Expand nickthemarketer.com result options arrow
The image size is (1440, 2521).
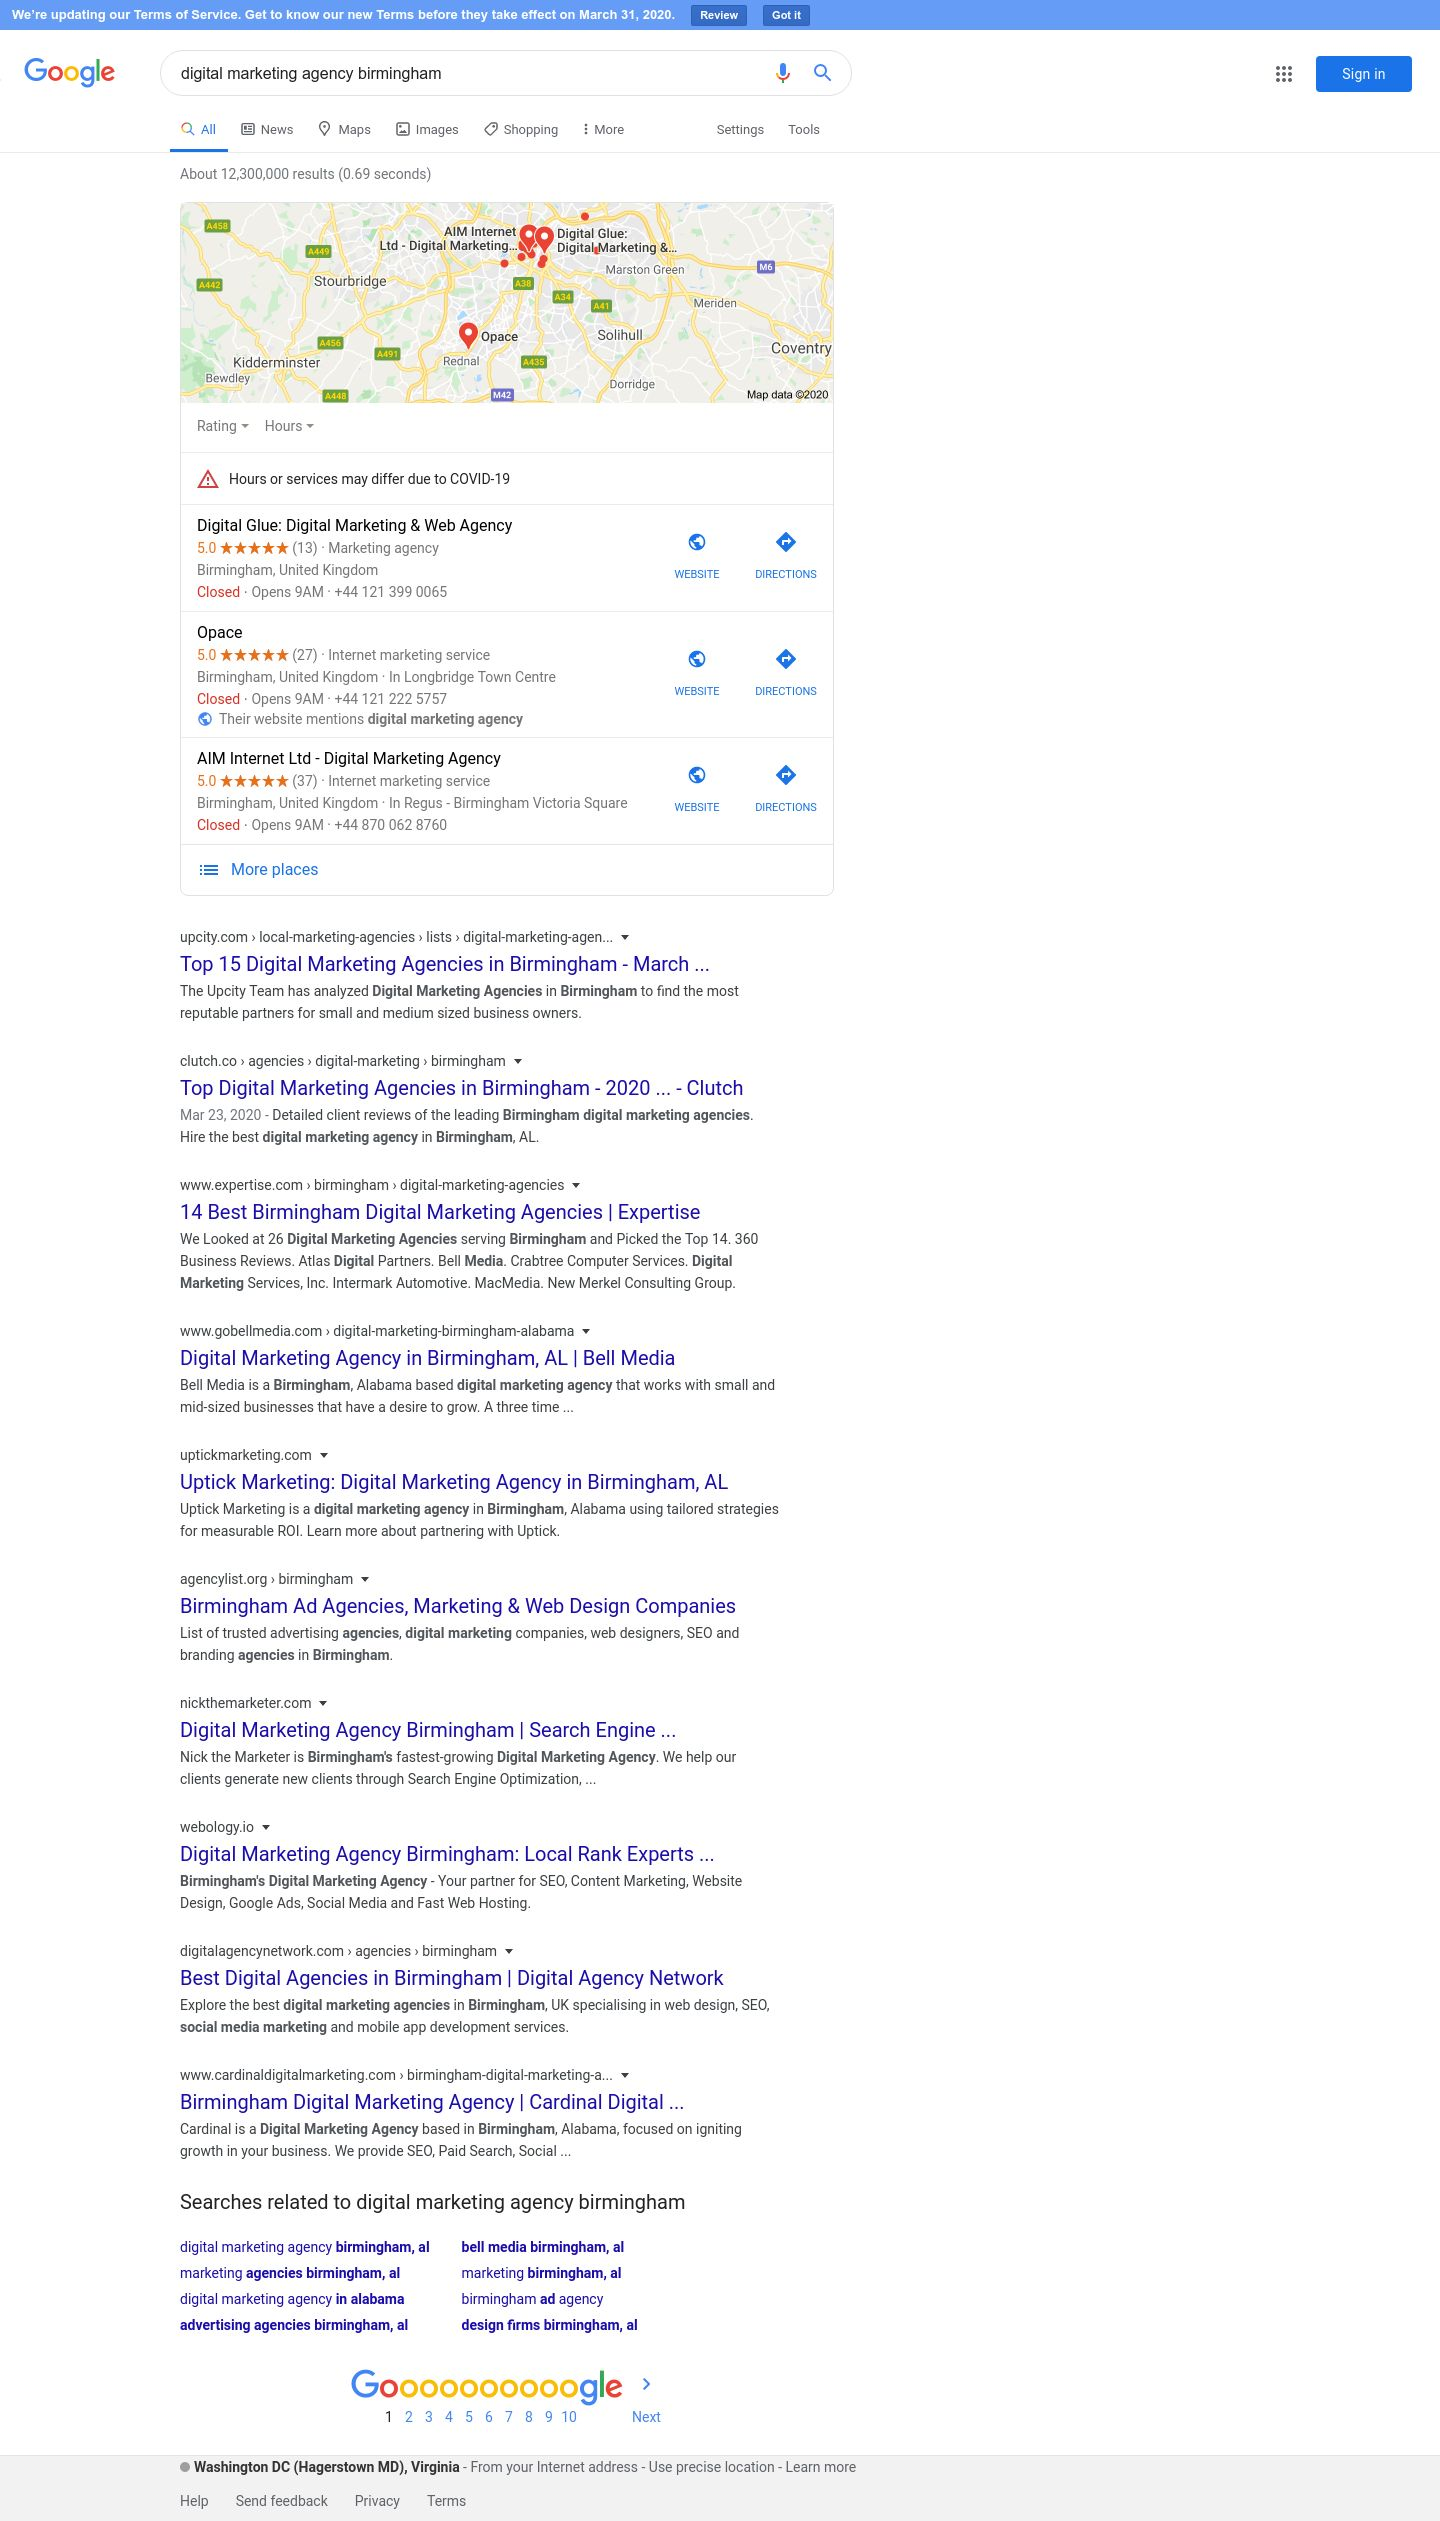click(x=323, y=1704)
